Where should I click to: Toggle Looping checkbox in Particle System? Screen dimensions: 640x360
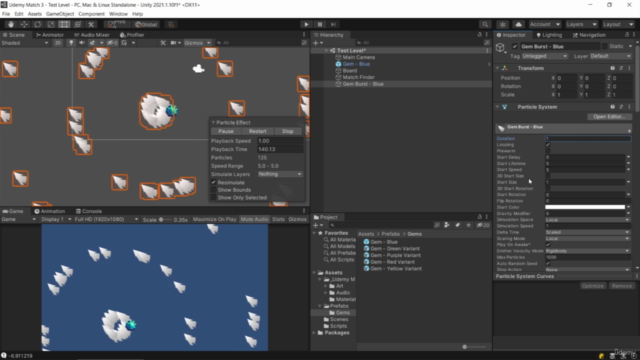[548, 144]
